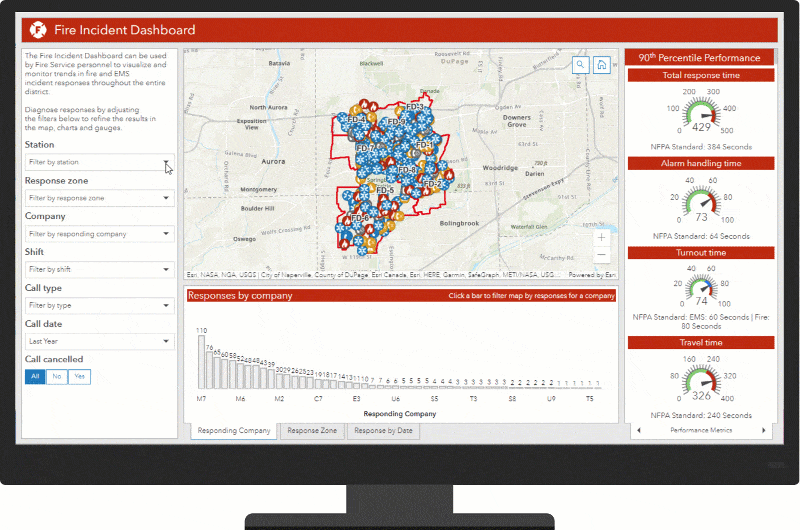Screen dimensions: 800x530
Task: Click the Travel time gauge
Action: click(701, 380)
